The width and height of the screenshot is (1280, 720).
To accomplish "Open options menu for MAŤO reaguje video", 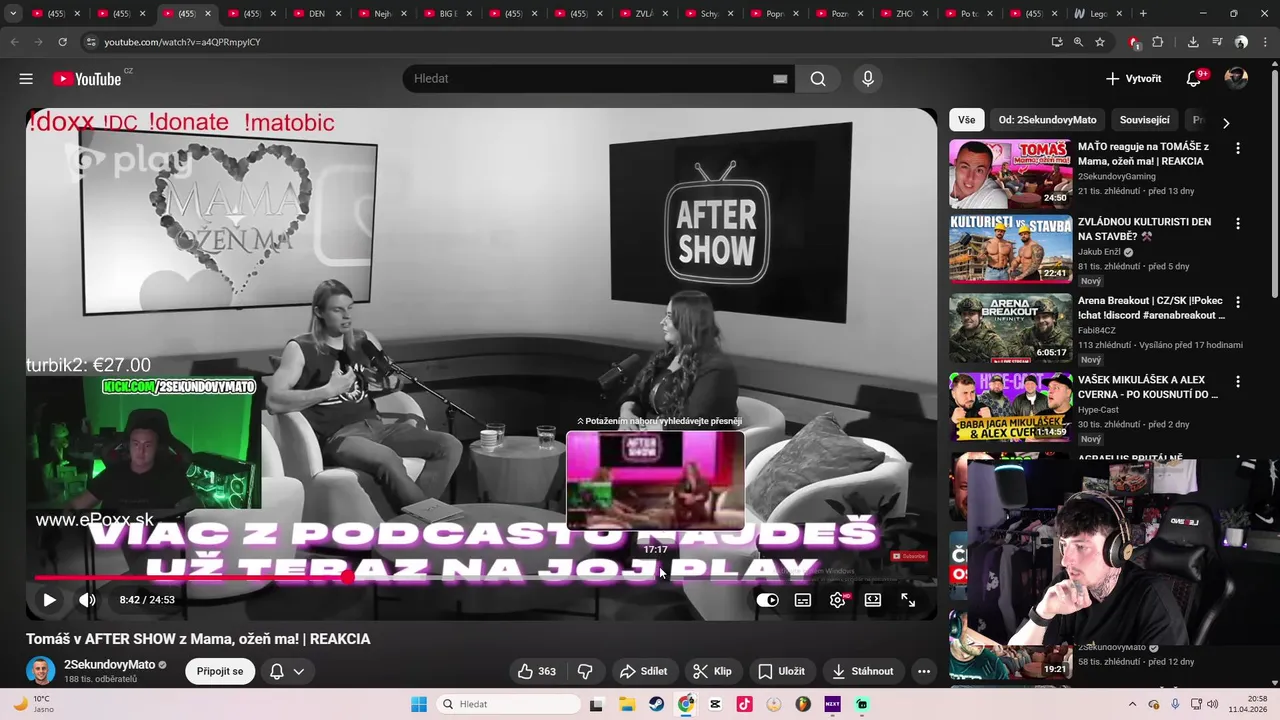I will pos(1238,148).
